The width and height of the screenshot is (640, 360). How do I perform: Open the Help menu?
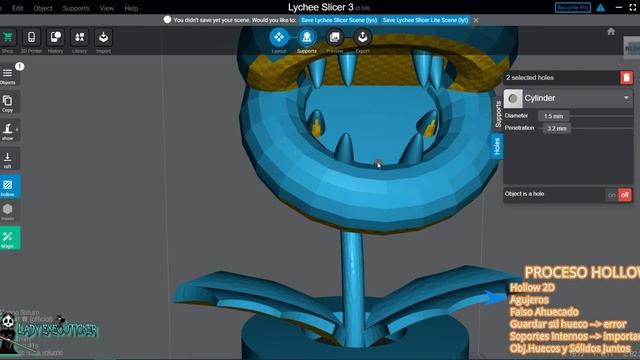(131, 8)
